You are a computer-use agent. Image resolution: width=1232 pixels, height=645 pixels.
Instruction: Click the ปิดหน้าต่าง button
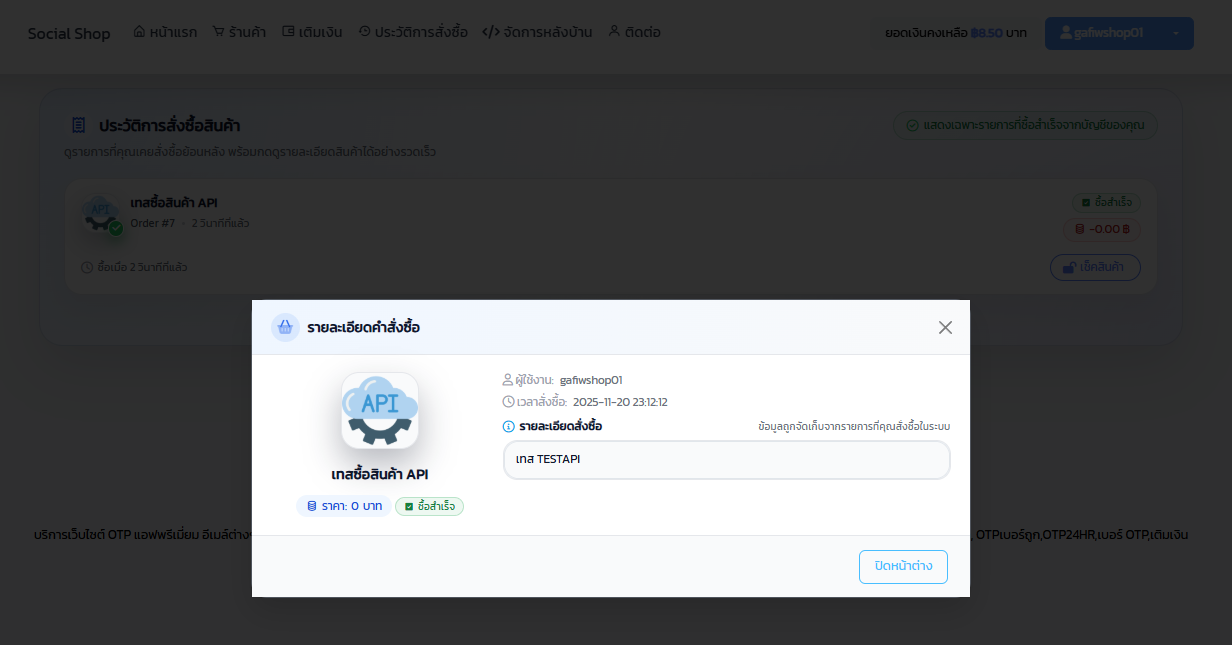pos(903,566)
